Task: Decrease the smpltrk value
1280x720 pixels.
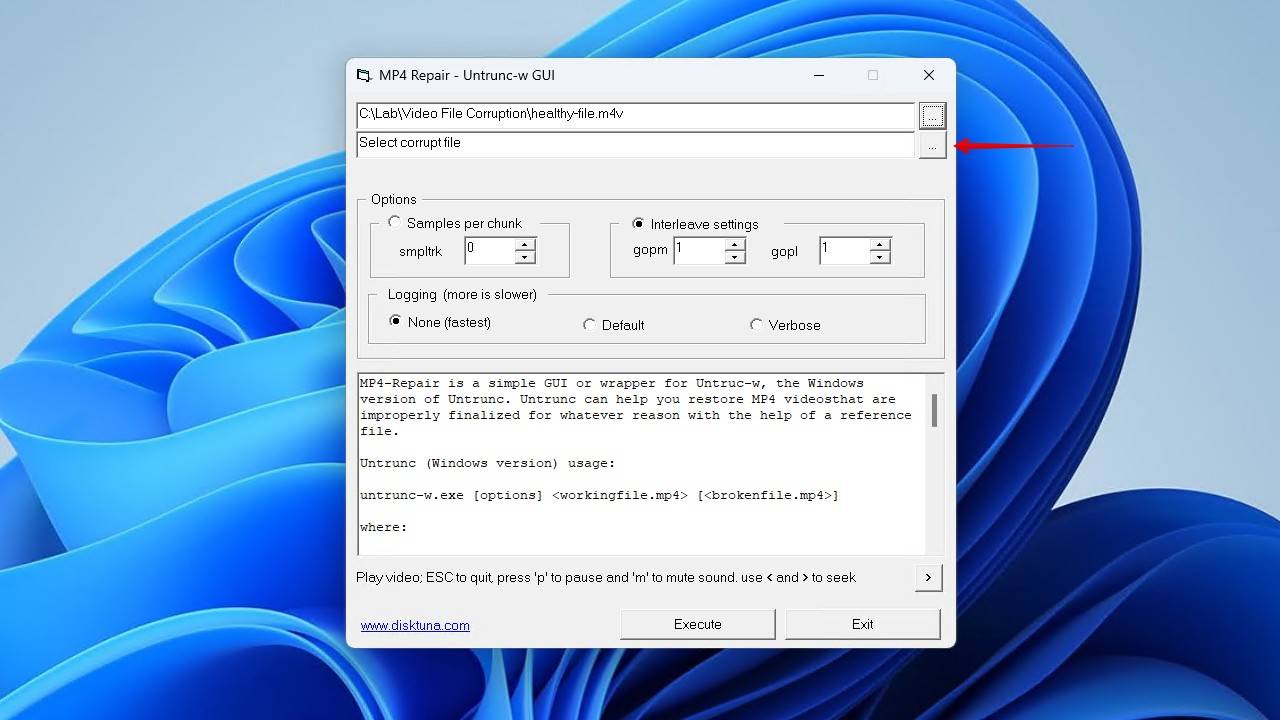Action: [525, 257]
